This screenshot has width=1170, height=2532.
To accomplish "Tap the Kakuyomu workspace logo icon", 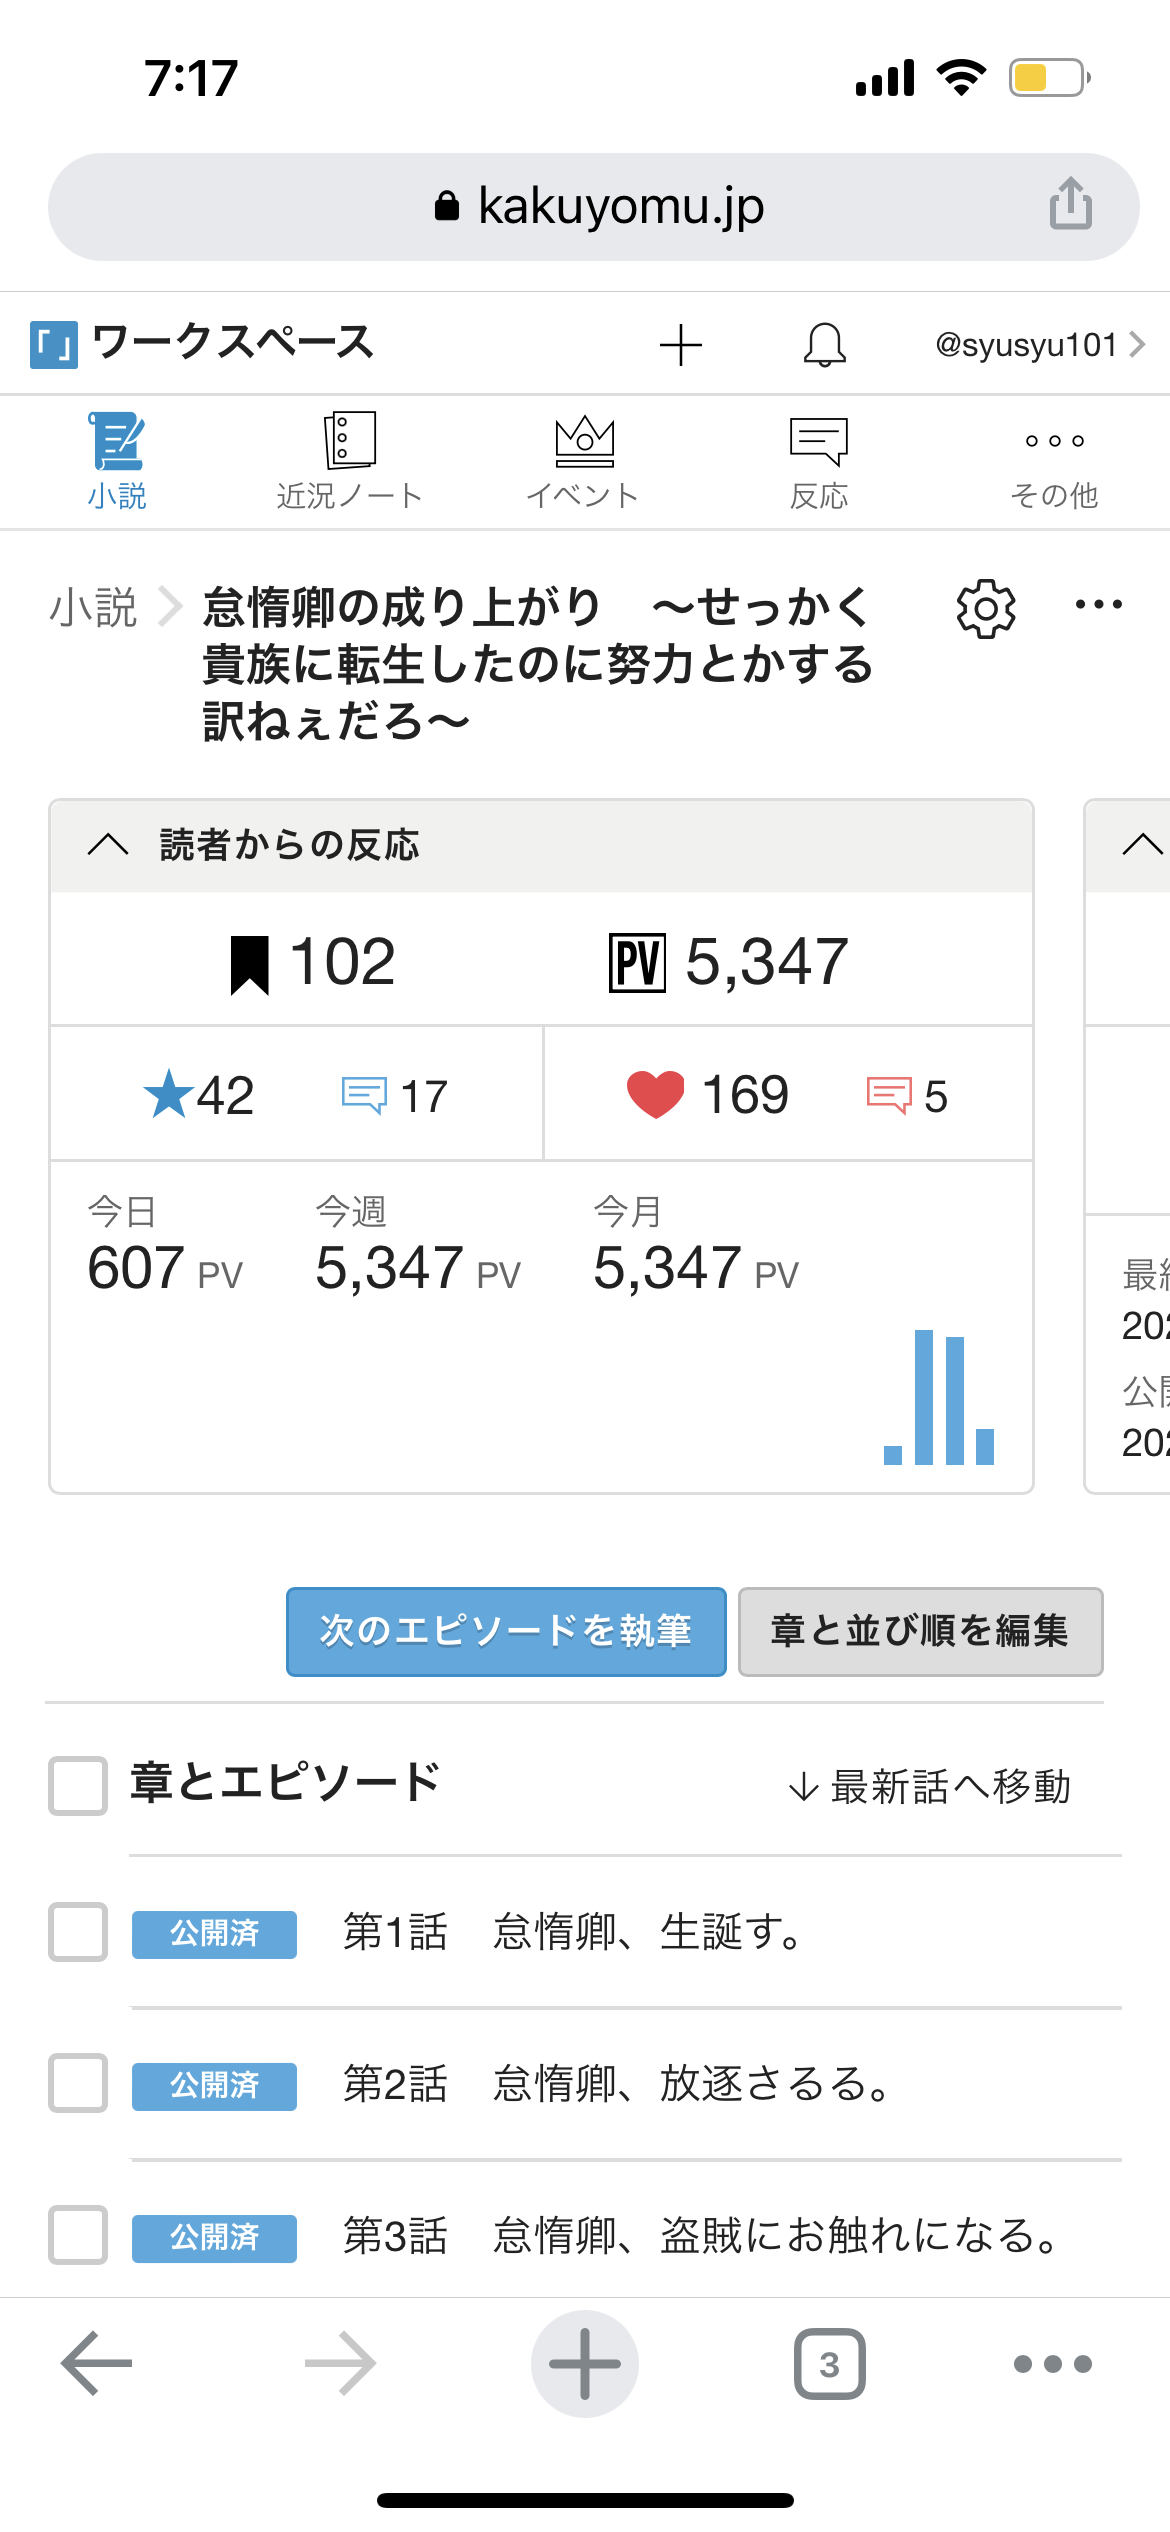I will (54, 345).
